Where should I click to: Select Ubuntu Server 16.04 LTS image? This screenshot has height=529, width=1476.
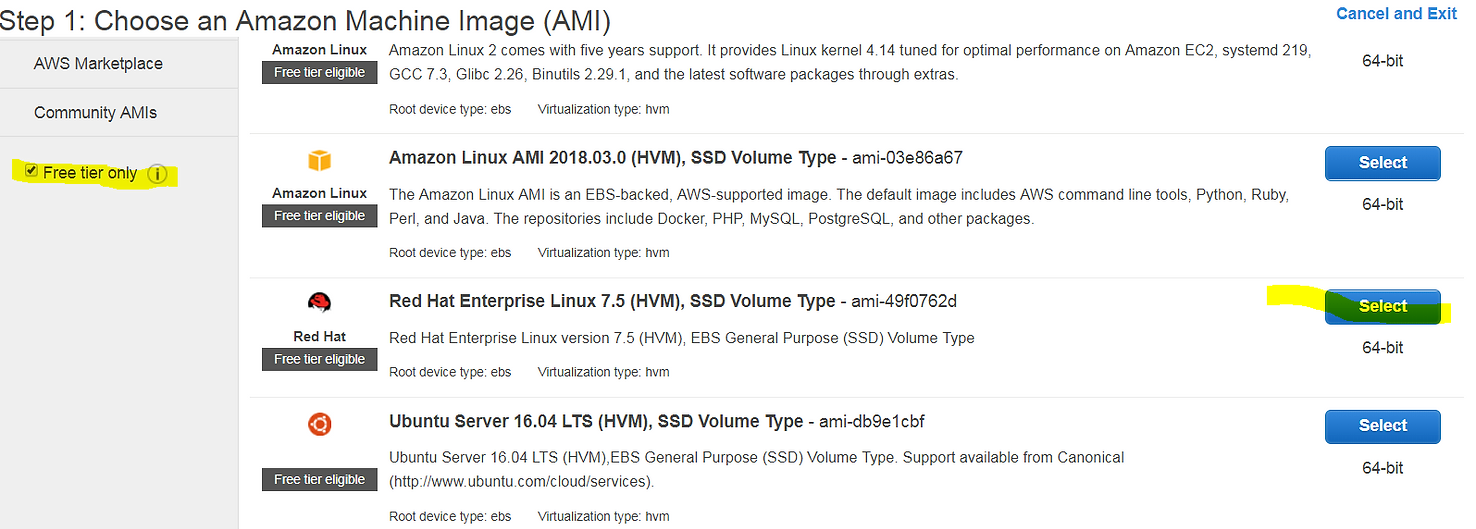pos(1383,426)
